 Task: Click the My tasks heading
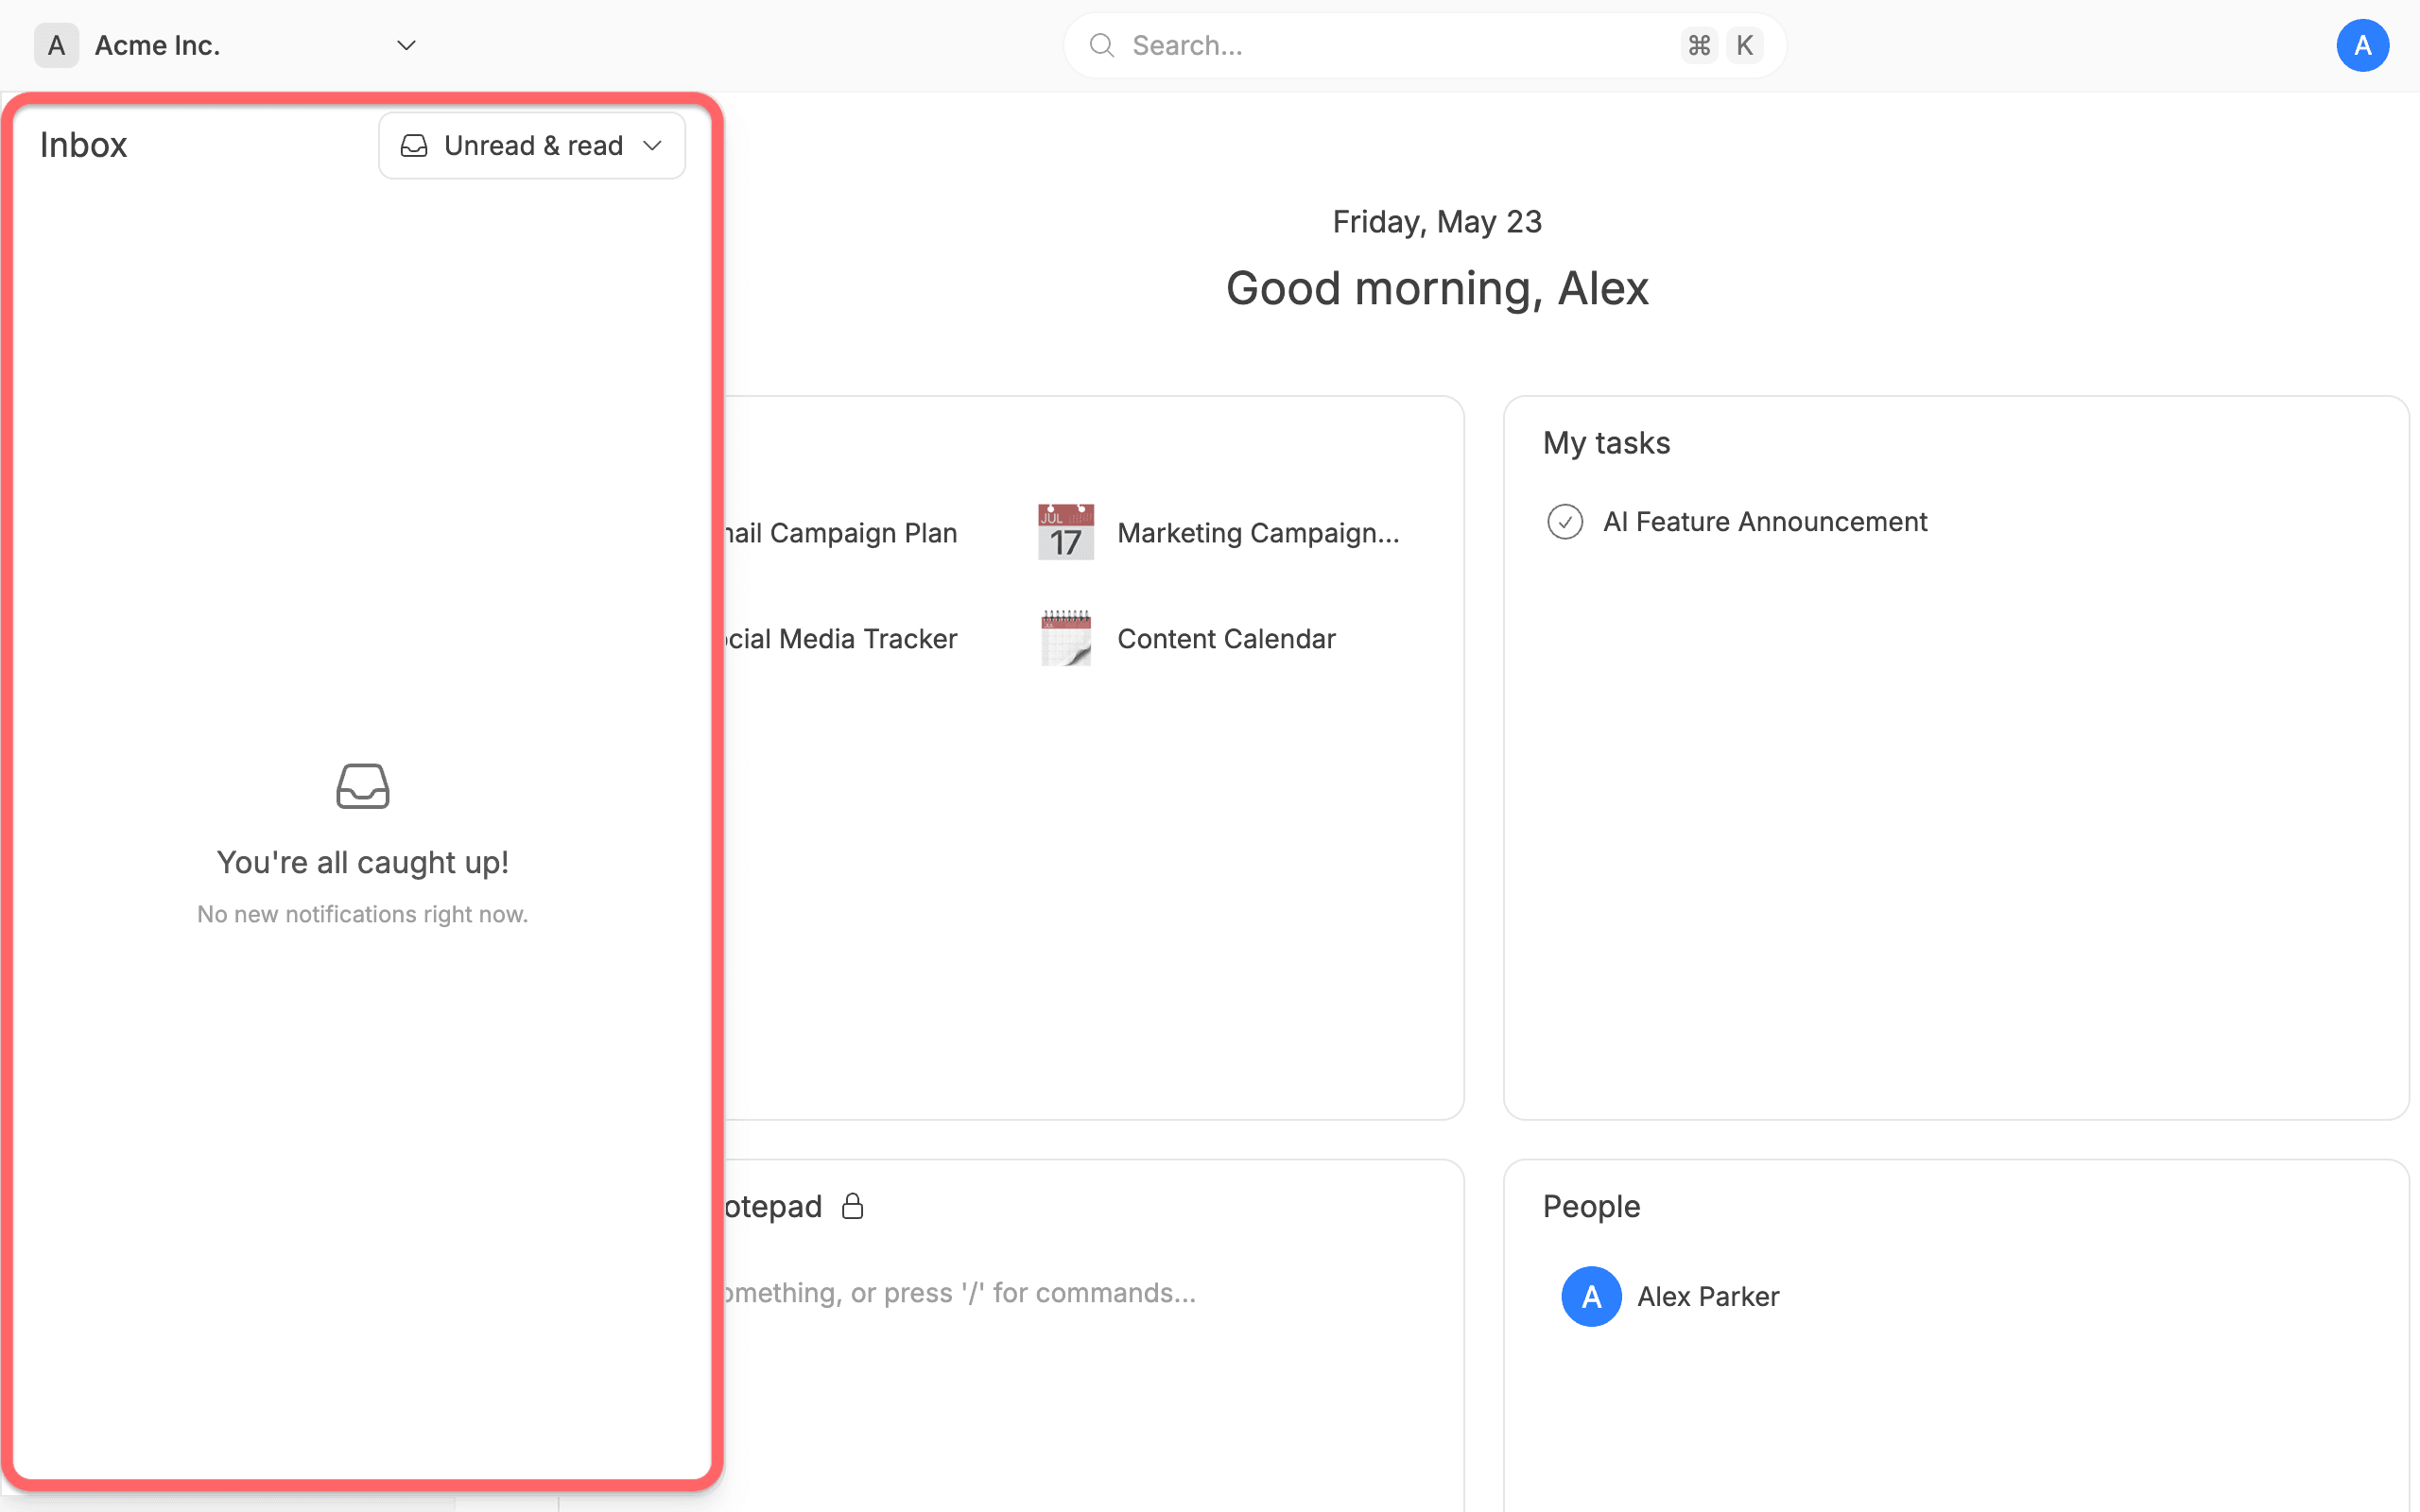tap(1606, 443)
